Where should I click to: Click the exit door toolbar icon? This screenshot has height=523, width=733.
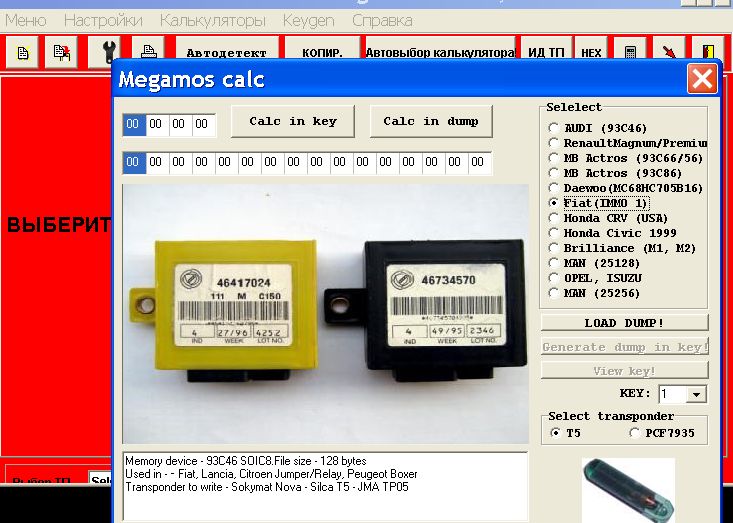(x=707, y=49)
